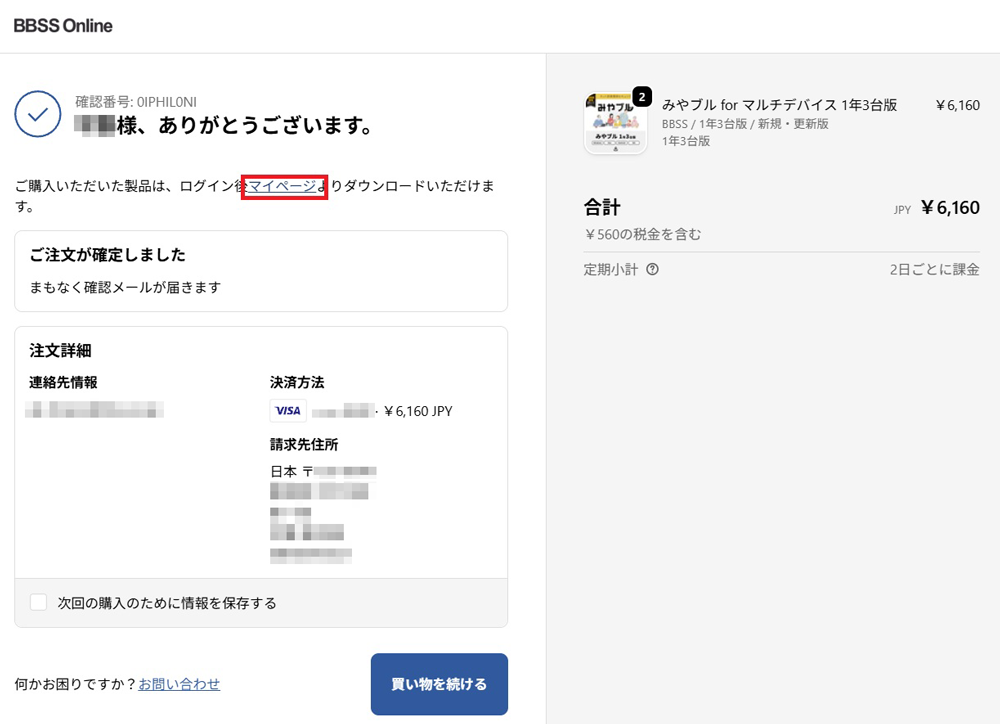Check the 次回の購入のために情報を保存する box
This screenshot has width=1000, height=724.
(38, 602)
